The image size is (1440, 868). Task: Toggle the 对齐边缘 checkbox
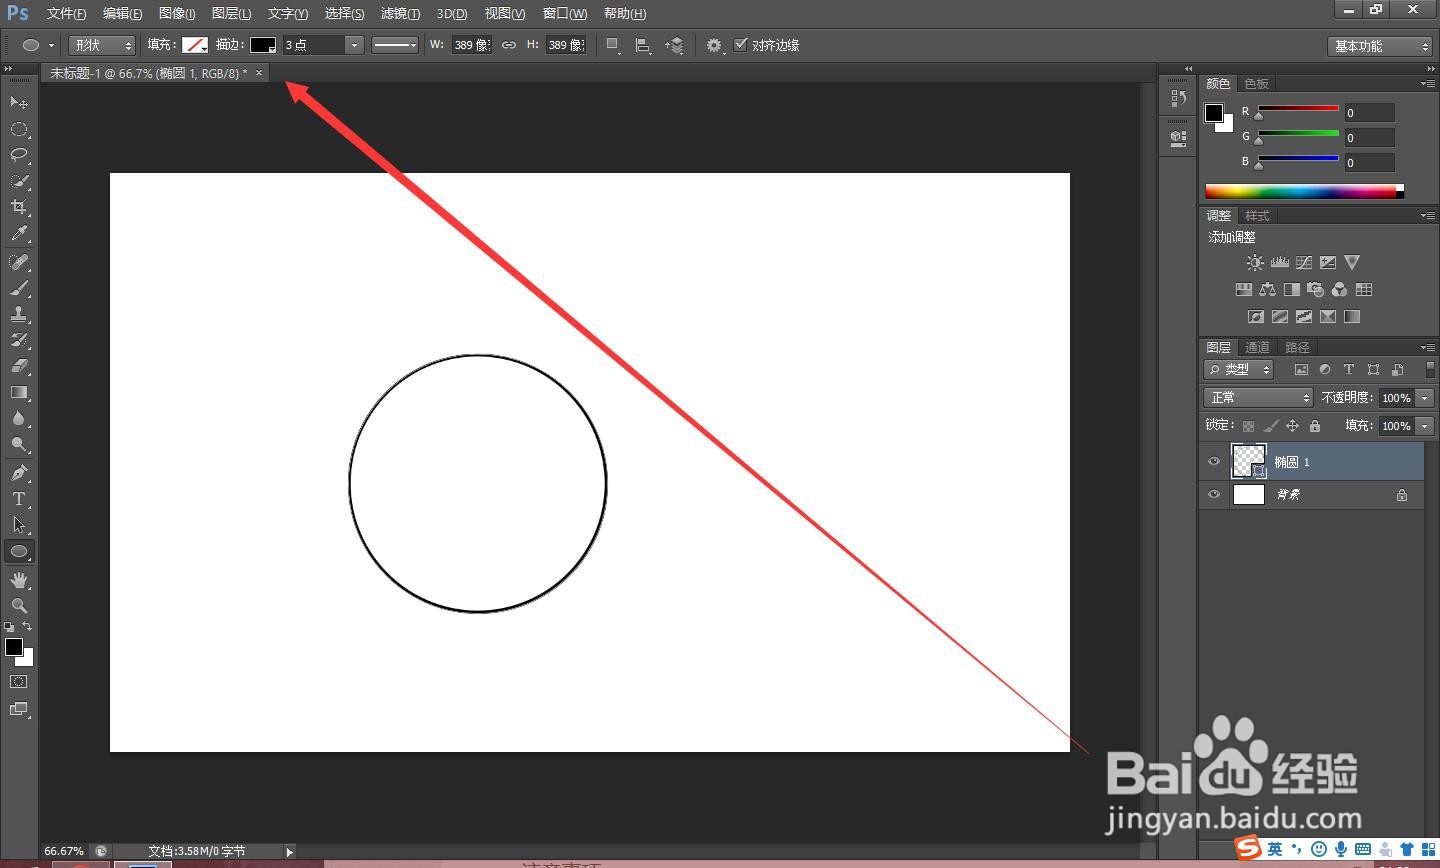[x=741, y=45]
